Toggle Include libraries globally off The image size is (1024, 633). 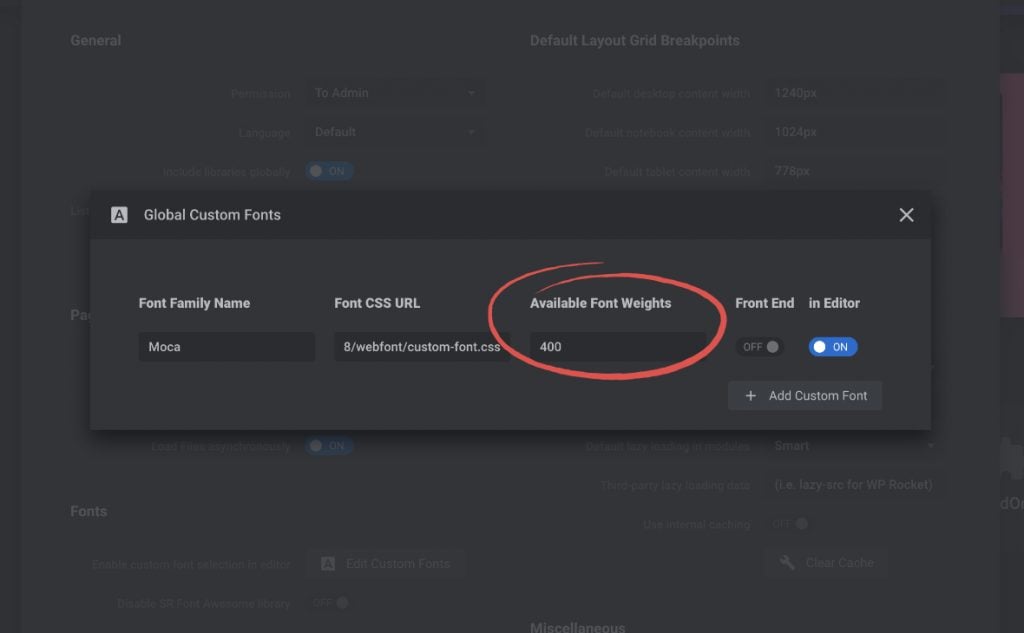(x=330, y=171)
